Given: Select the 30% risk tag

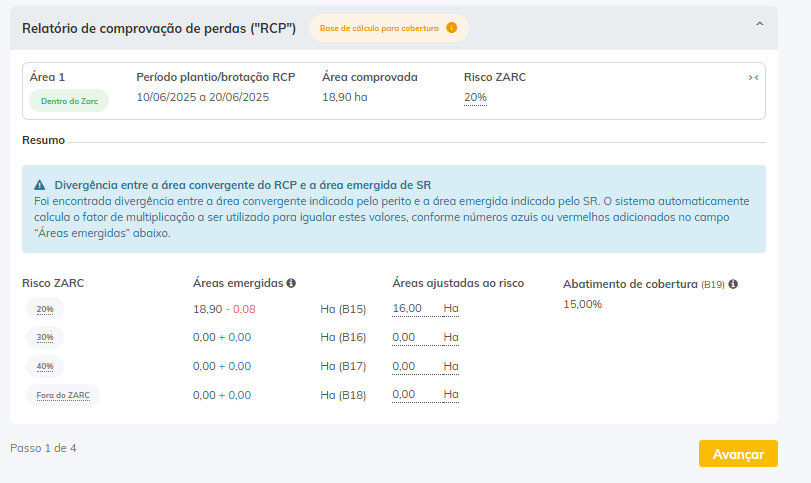Looking at the screenshot, I should click(45, 338).
